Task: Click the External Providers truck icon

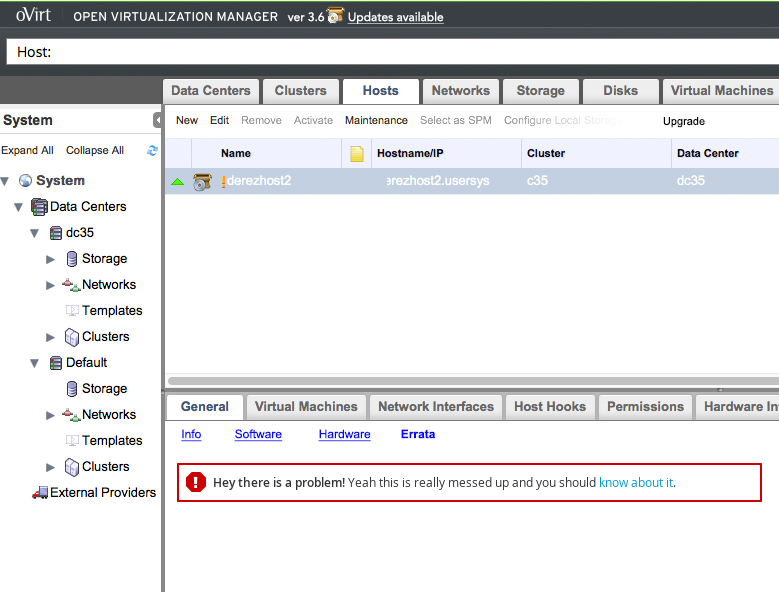Action: pyautogui.click(x=40, y=492)
